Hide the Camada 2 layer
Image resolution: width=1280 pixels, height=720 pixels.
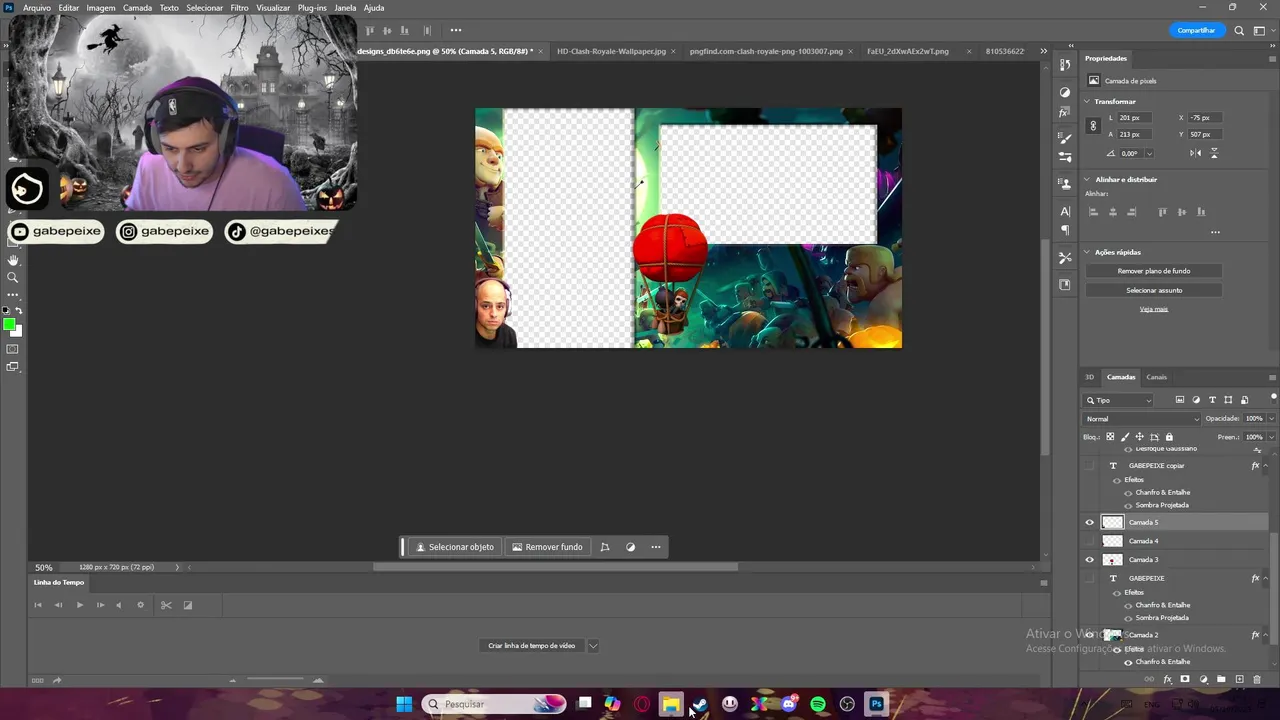[x=1090, y=635]
